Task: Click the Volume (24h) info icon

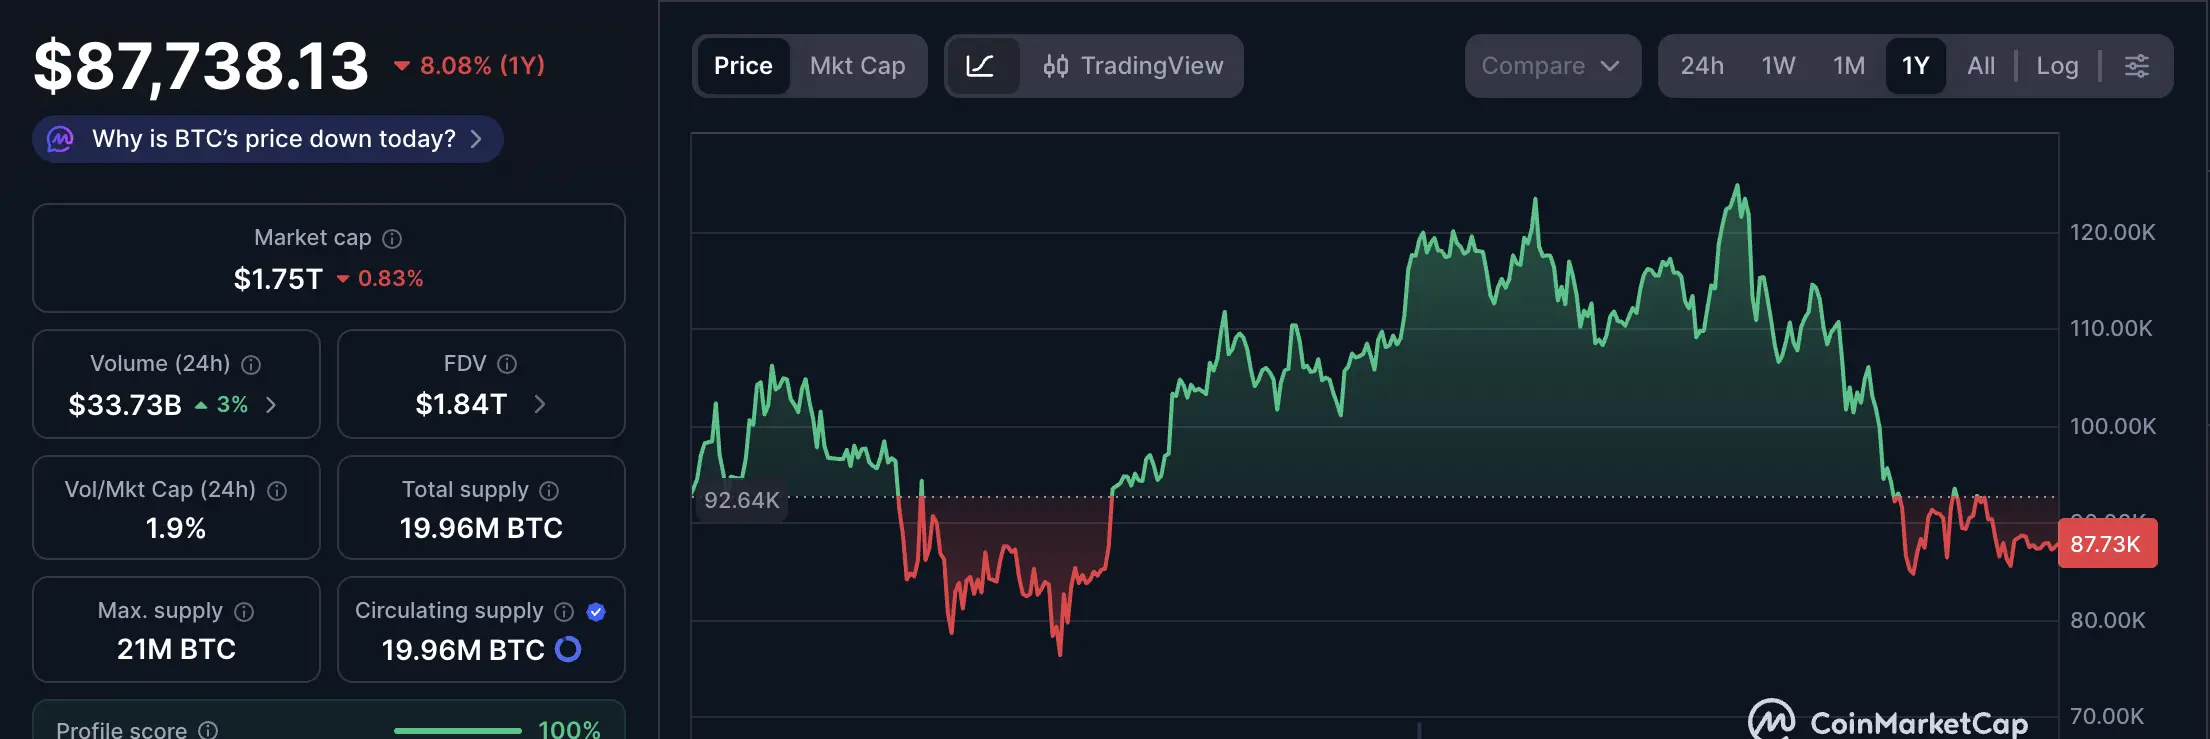Action: coord(250,364)
